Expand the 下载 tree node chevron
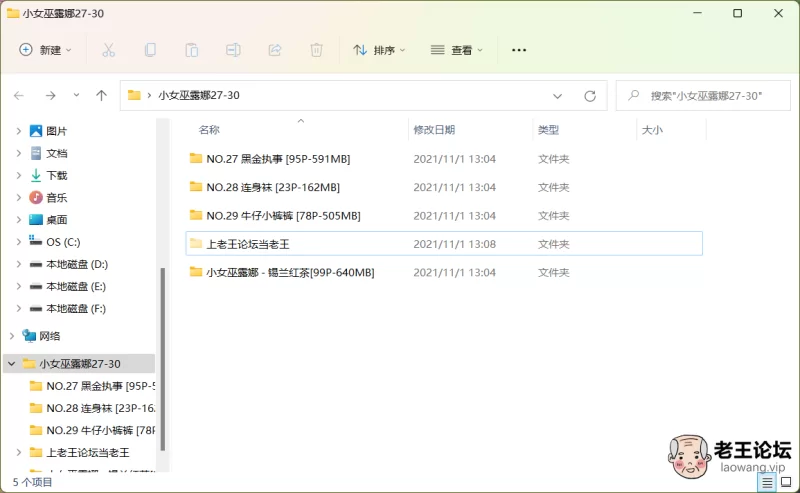The height and width of the screenshot is (493, 800). tap(18, 176)
